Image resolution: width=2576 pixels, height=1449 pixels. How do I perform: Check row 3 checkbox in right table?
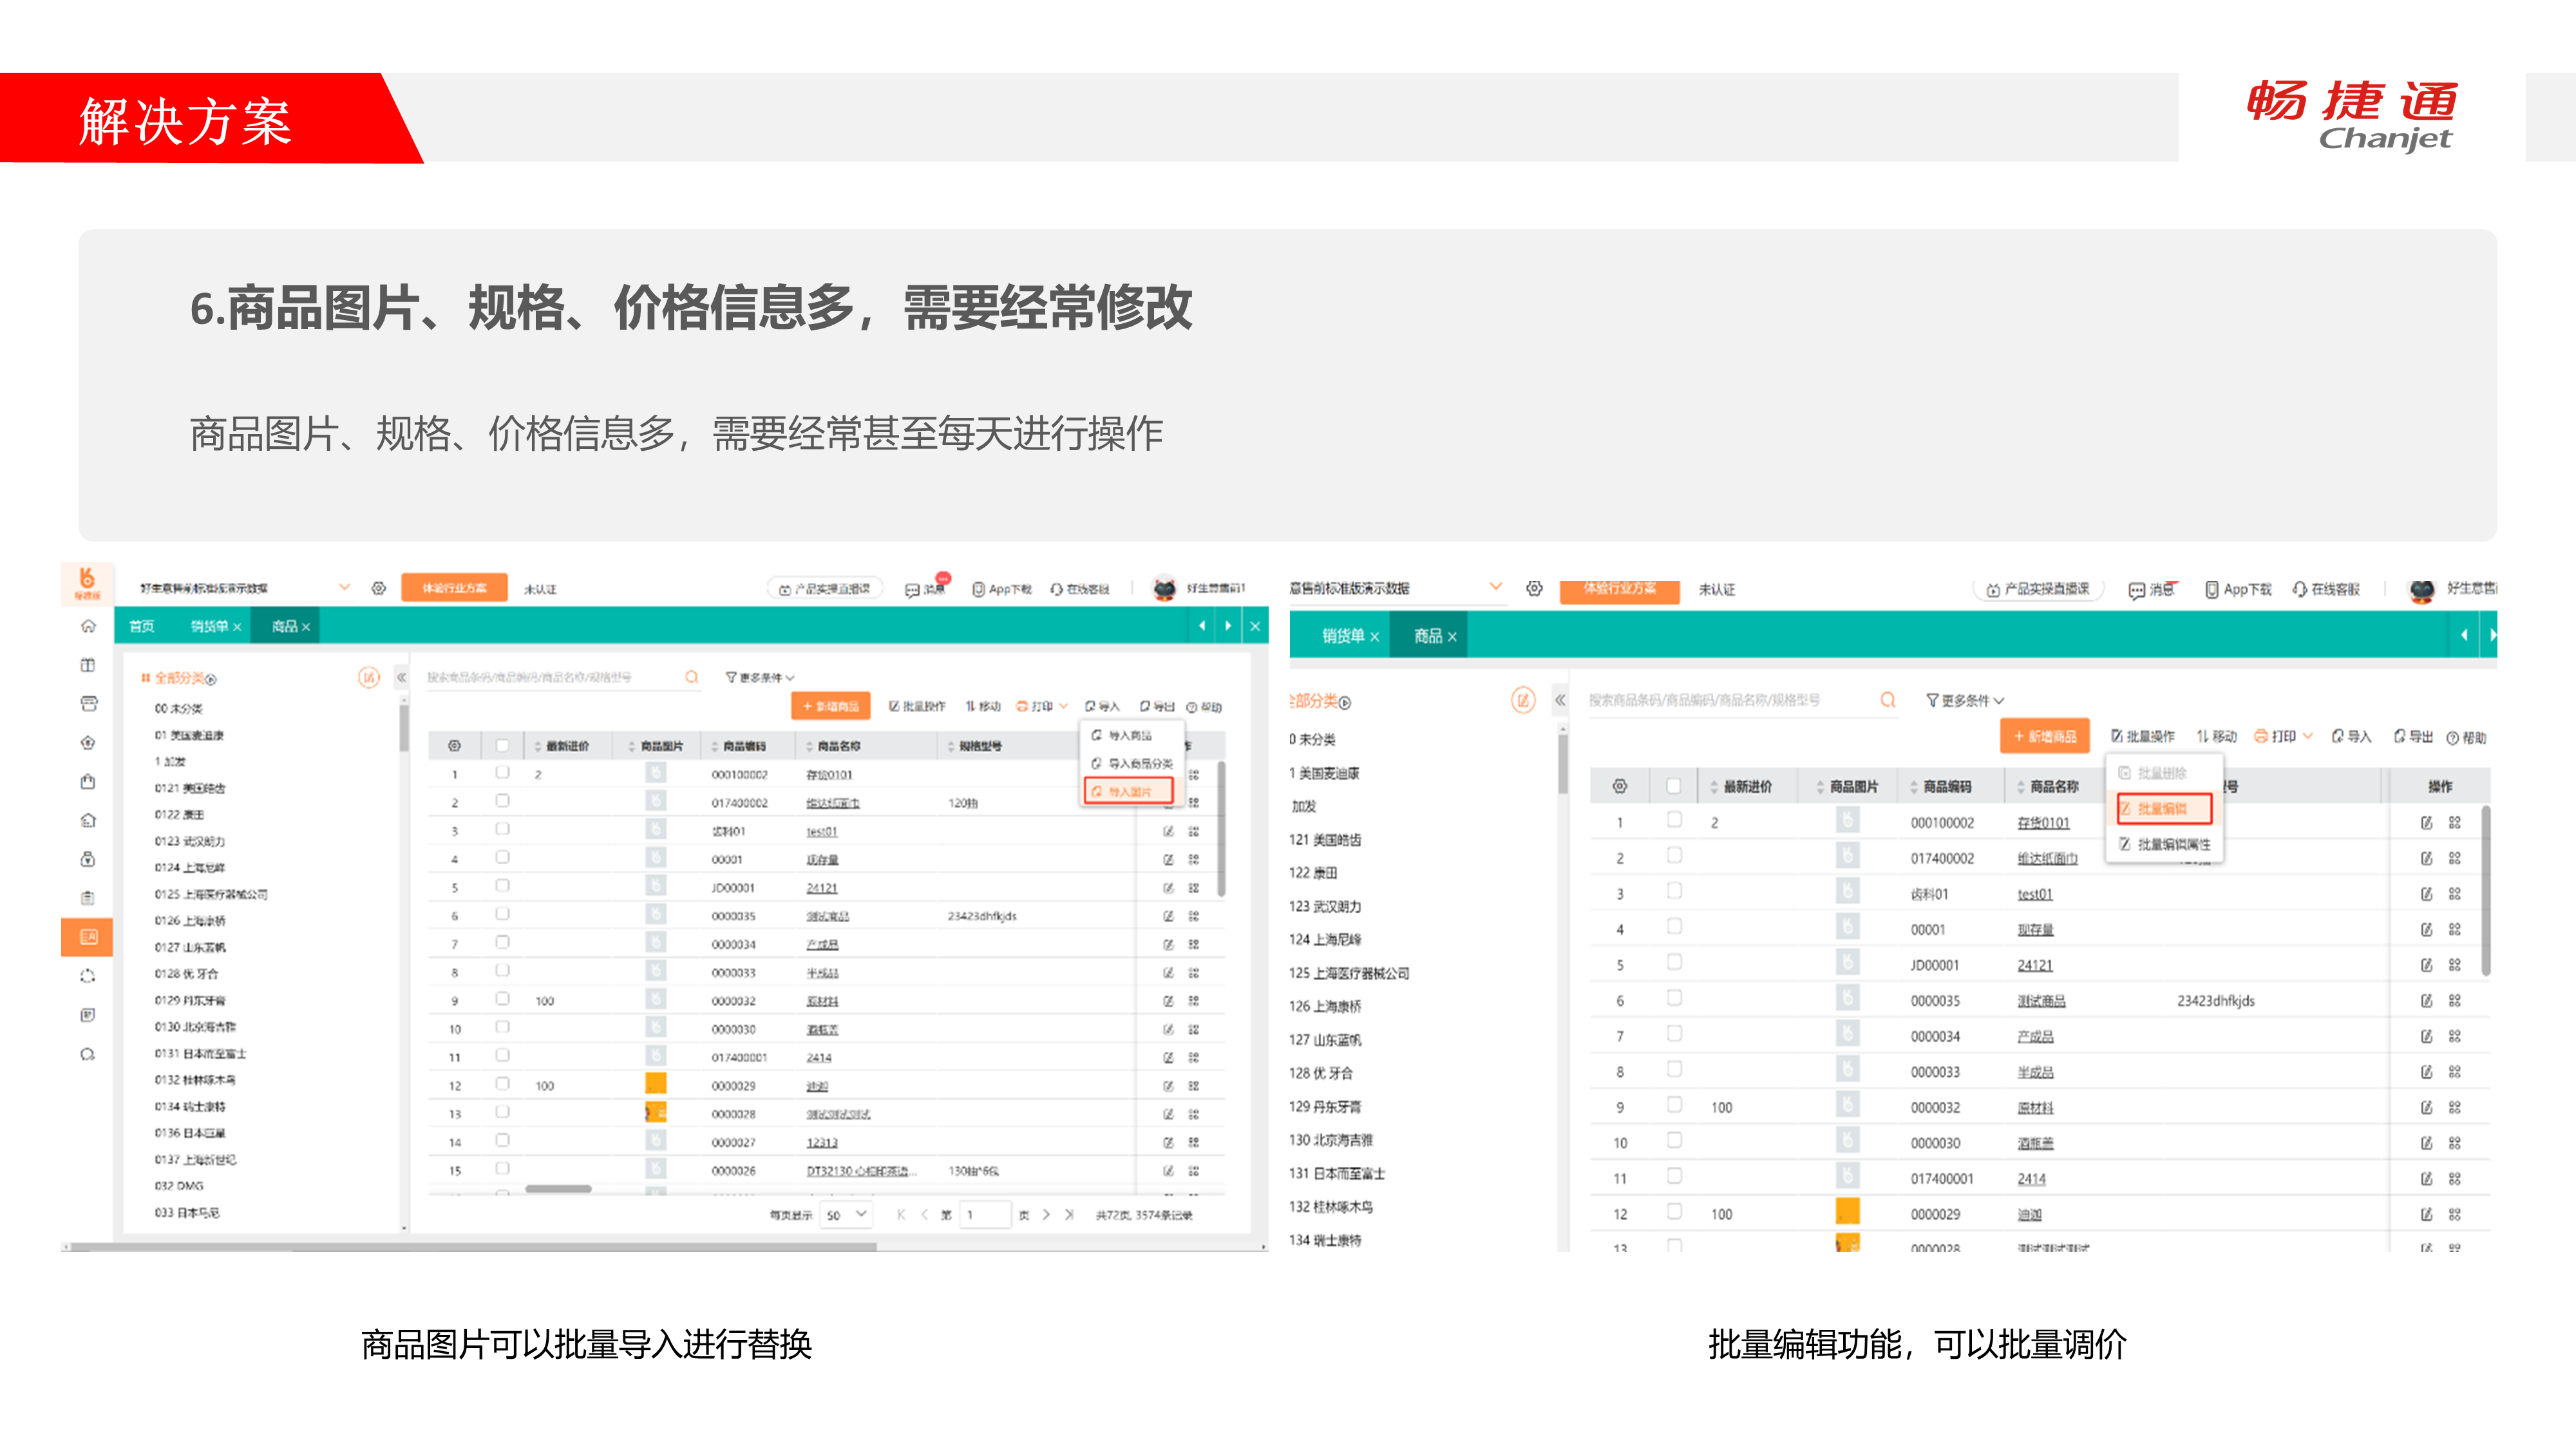tap(1674, 891)
